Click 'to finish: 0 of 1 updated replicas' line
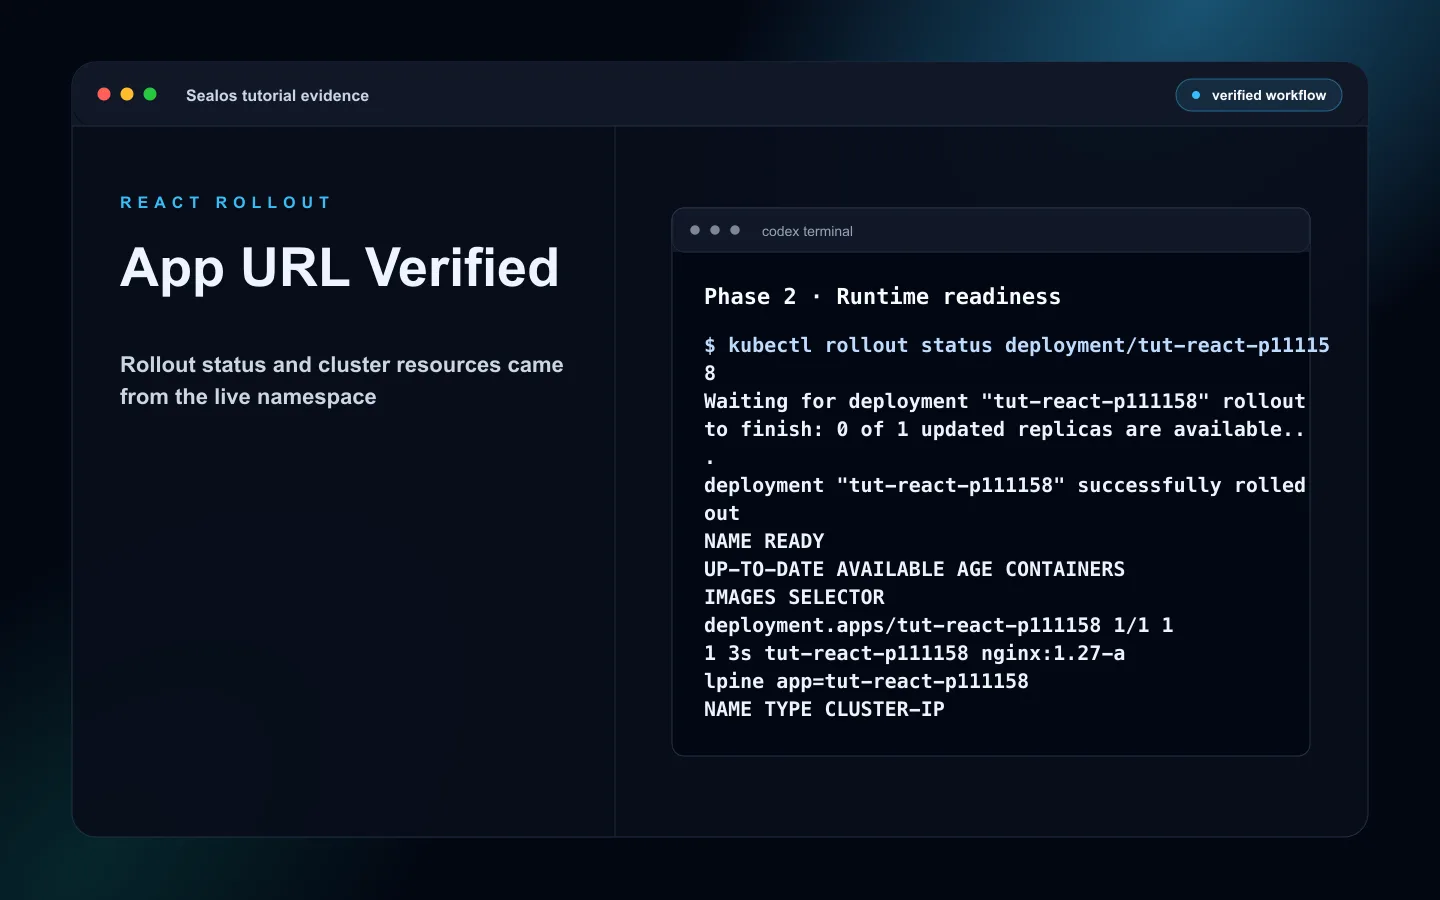Viewport: 1440px width, 900px height. pyautogui.click(x=1004, y=430)
